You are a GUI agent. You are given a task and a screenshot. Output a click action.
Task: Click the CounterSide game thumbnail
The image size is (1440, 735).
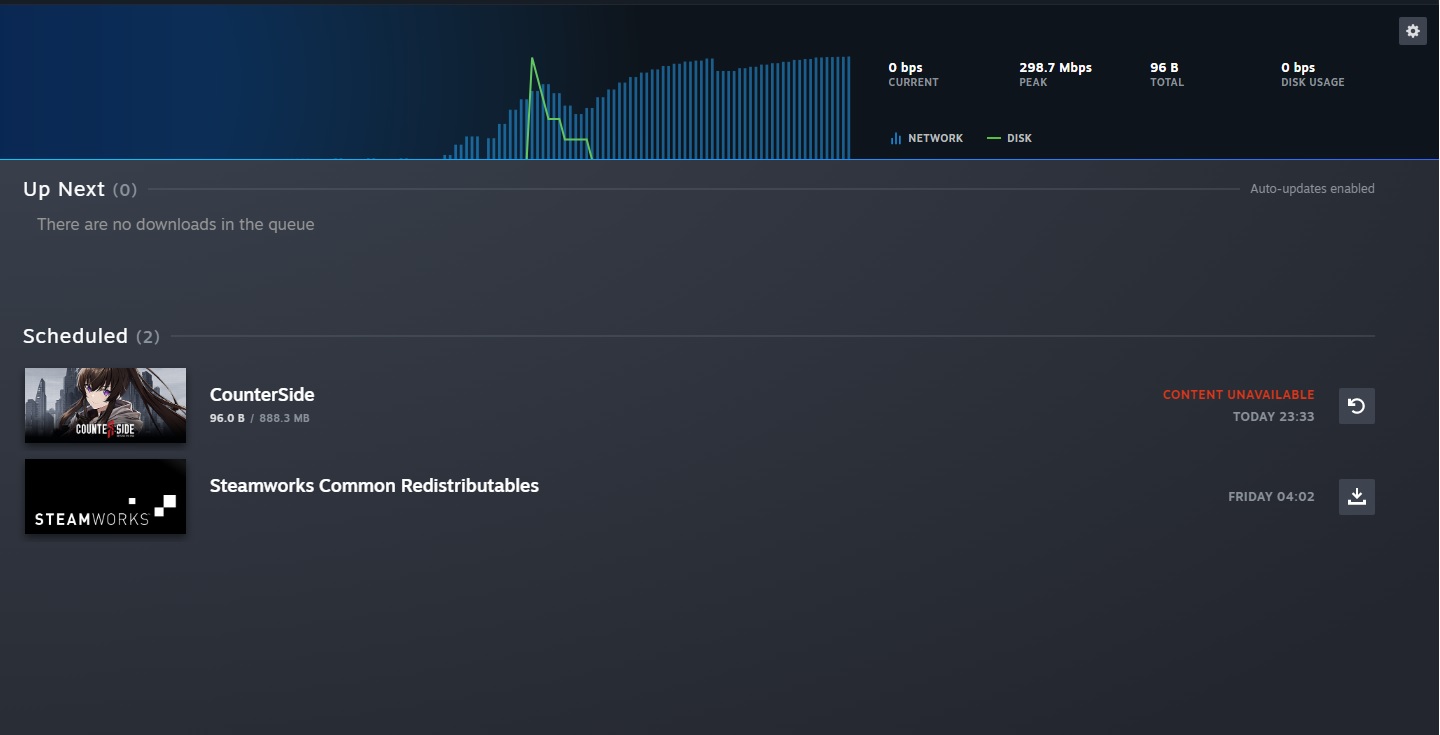105,405
